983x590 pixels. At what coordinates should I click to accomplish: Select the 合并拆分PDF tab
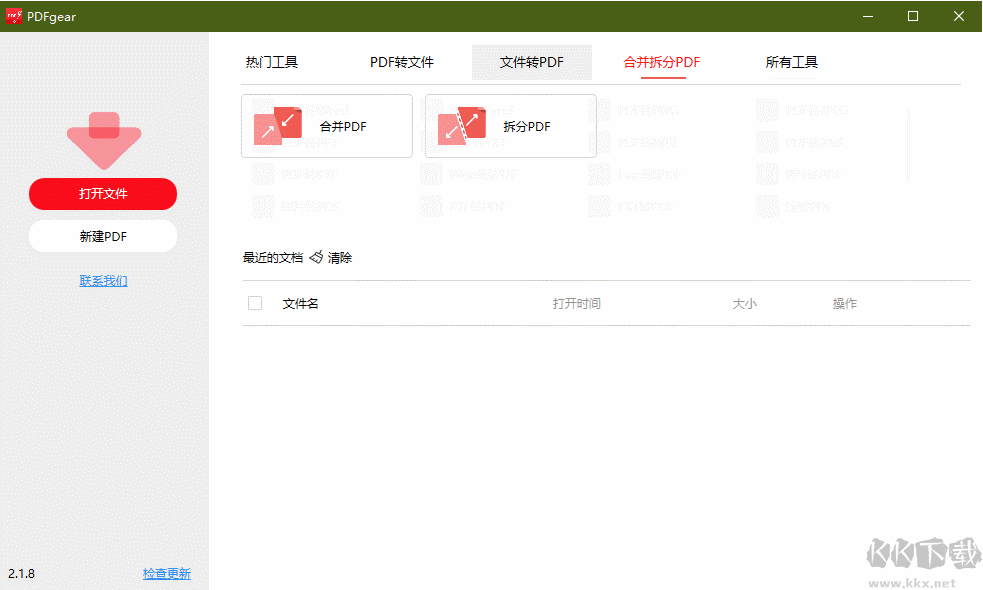[x=661, y=62]
